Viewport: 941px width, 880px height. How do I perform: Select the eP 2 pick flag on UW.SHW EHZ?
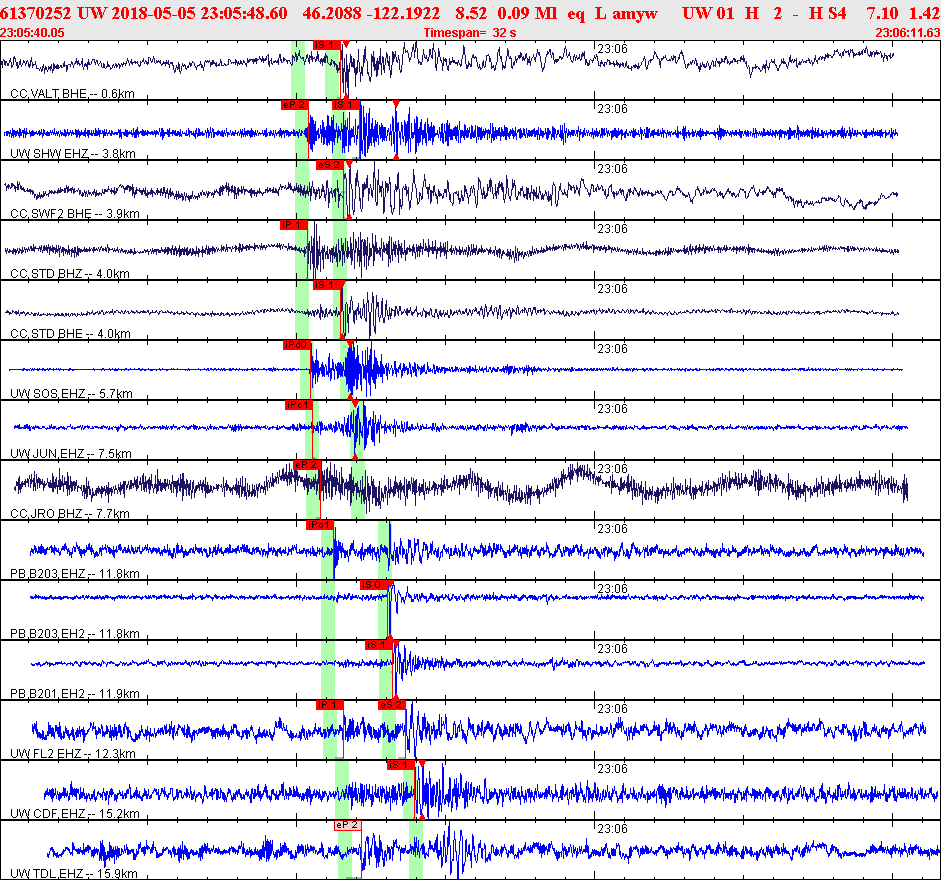(295, 105)
